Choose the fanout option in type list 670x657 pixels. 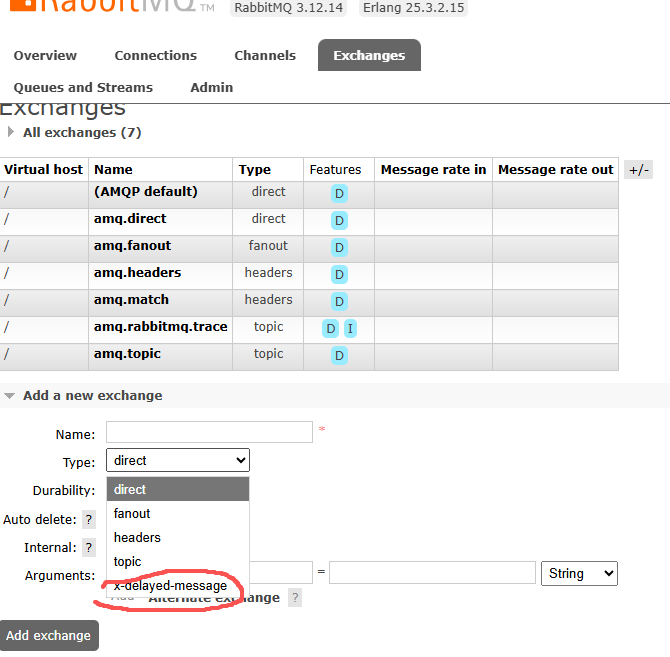[x=132, y=514]
